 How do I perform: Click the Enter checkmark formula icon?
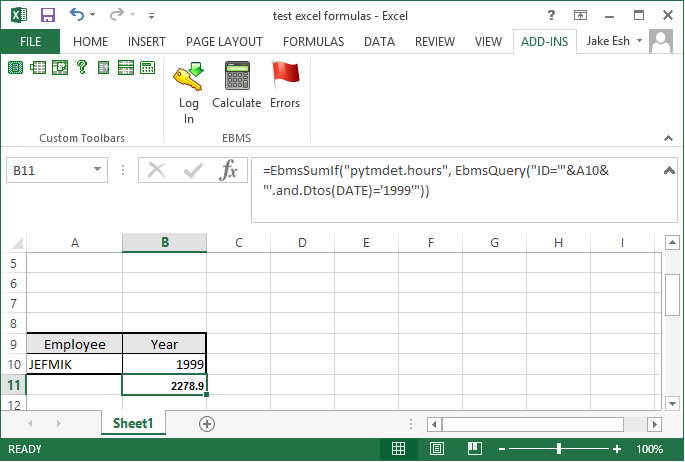tap(193, 170)
